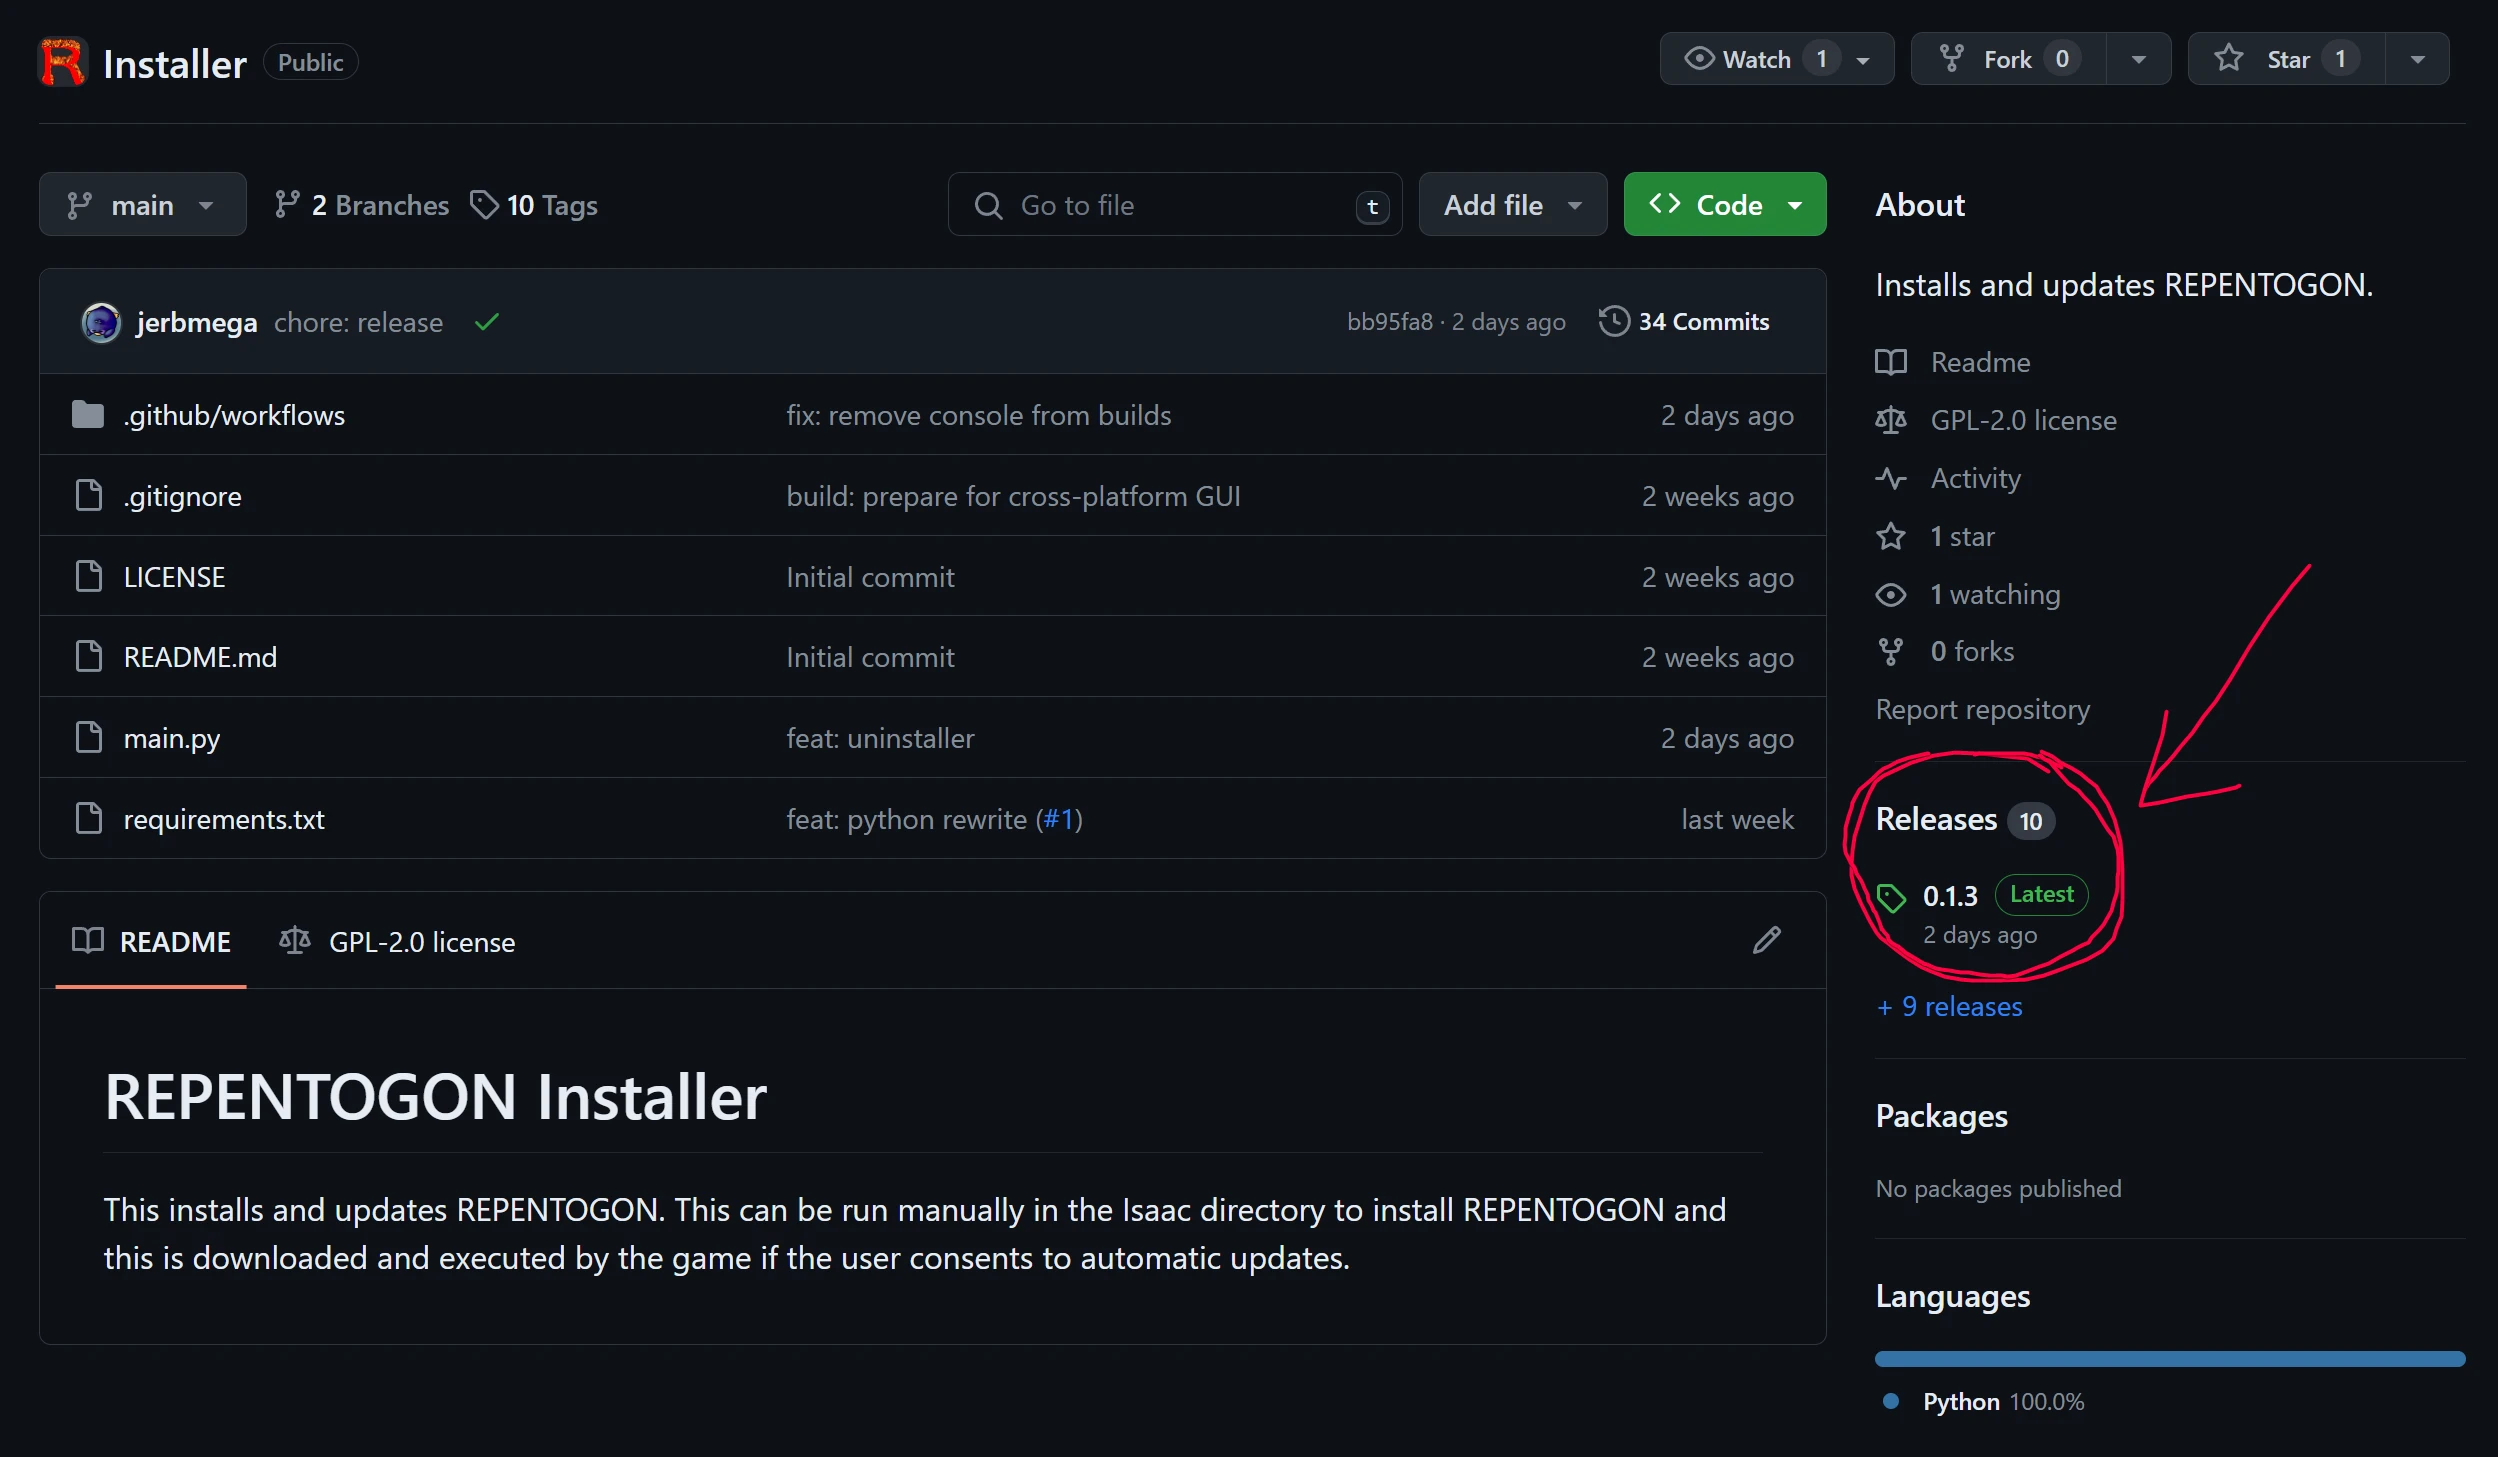Image resolution: width=2498 pixels, height=1457 pixels.
Task: Click the fork icon beside 0 forks
Action: pos(1890,651)
